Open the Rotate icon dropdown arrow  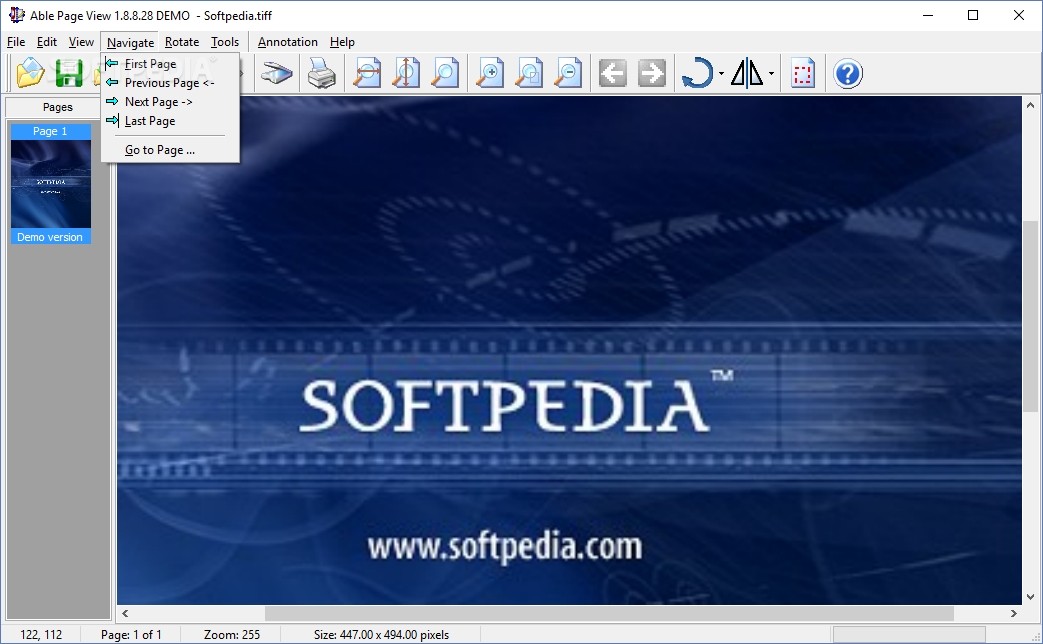(x=721, y=74)
